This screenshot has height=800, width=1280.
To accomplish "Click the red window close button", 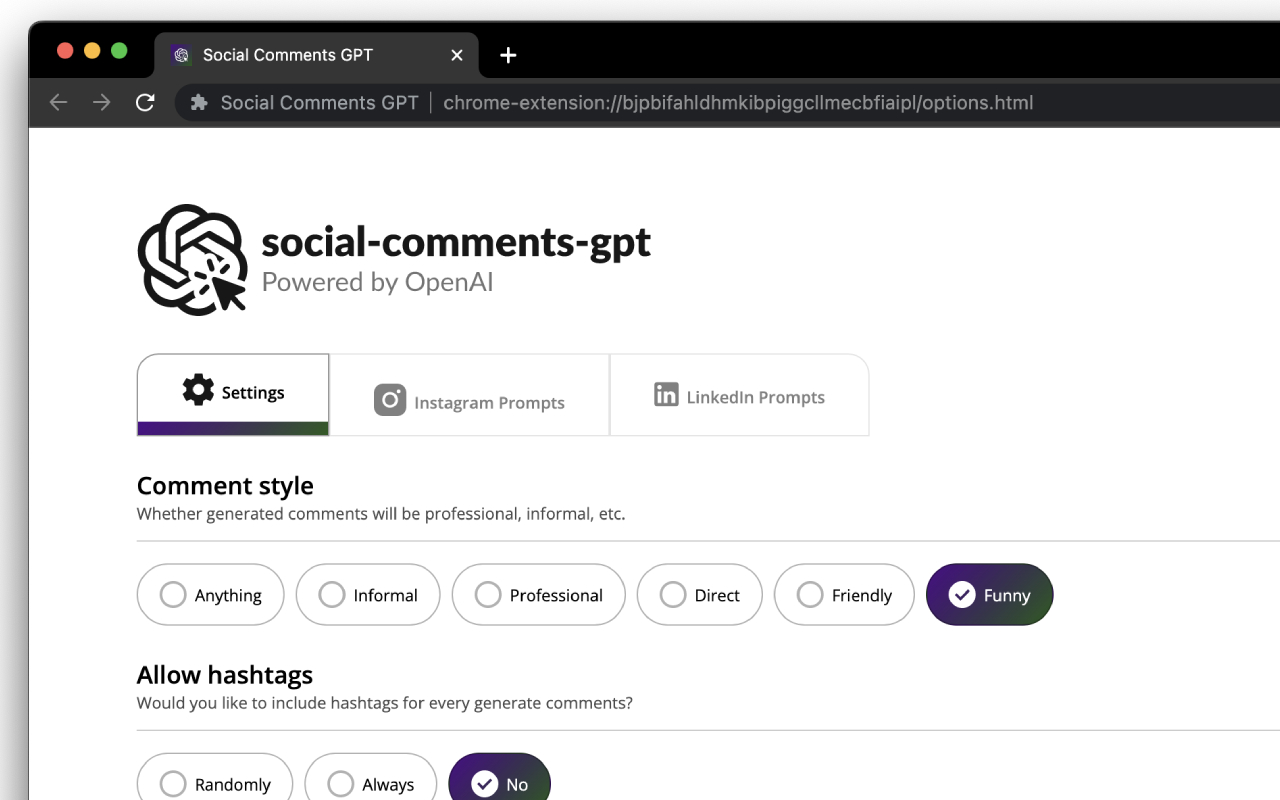I will tap(65, 51).
